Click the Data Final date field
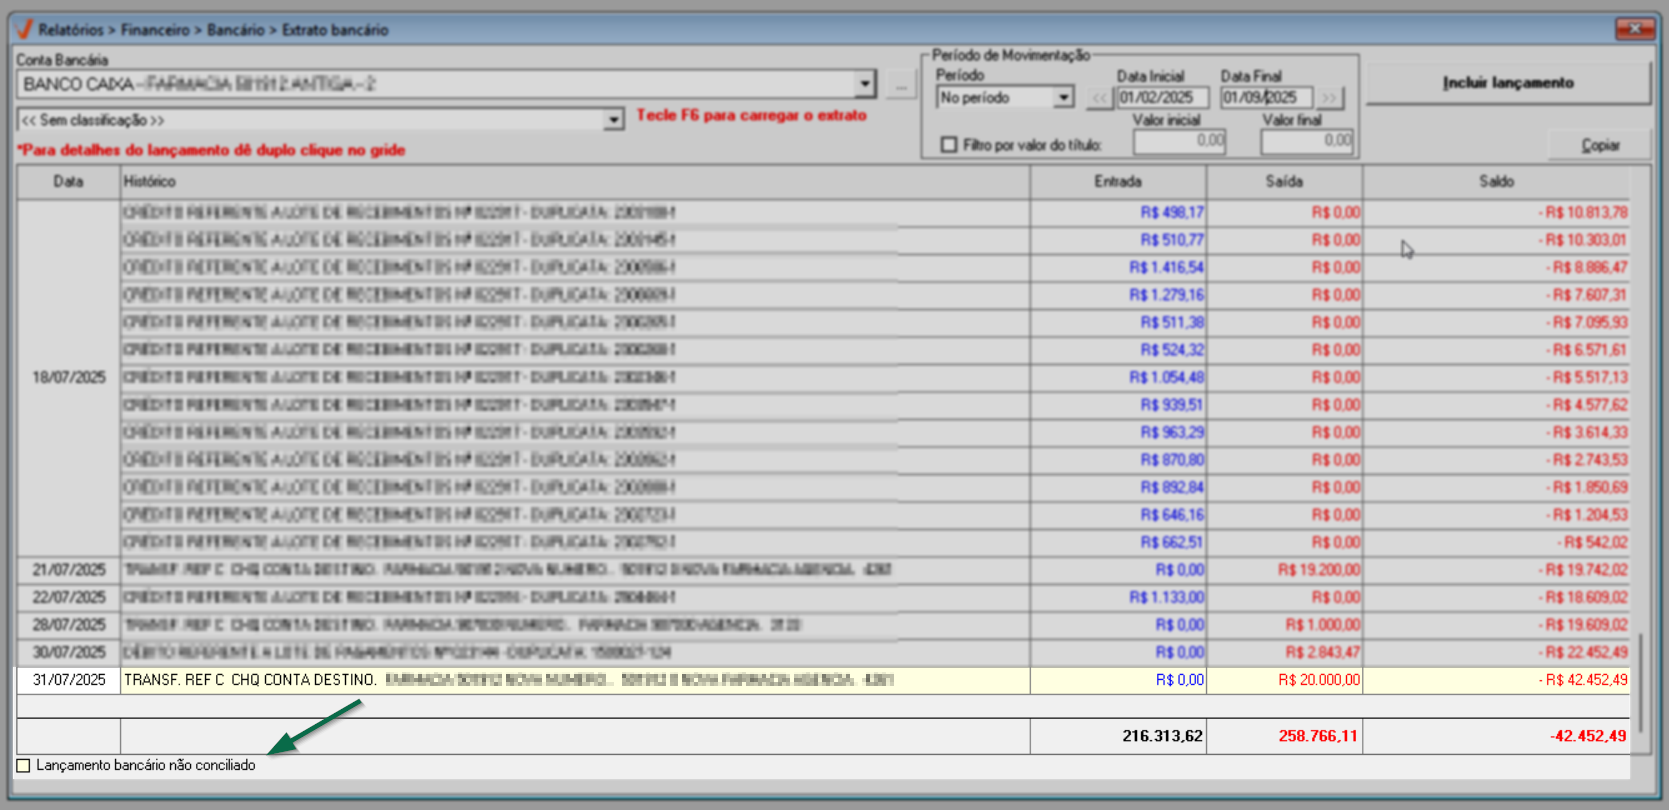The image size is (1669, 810). 1265,98
